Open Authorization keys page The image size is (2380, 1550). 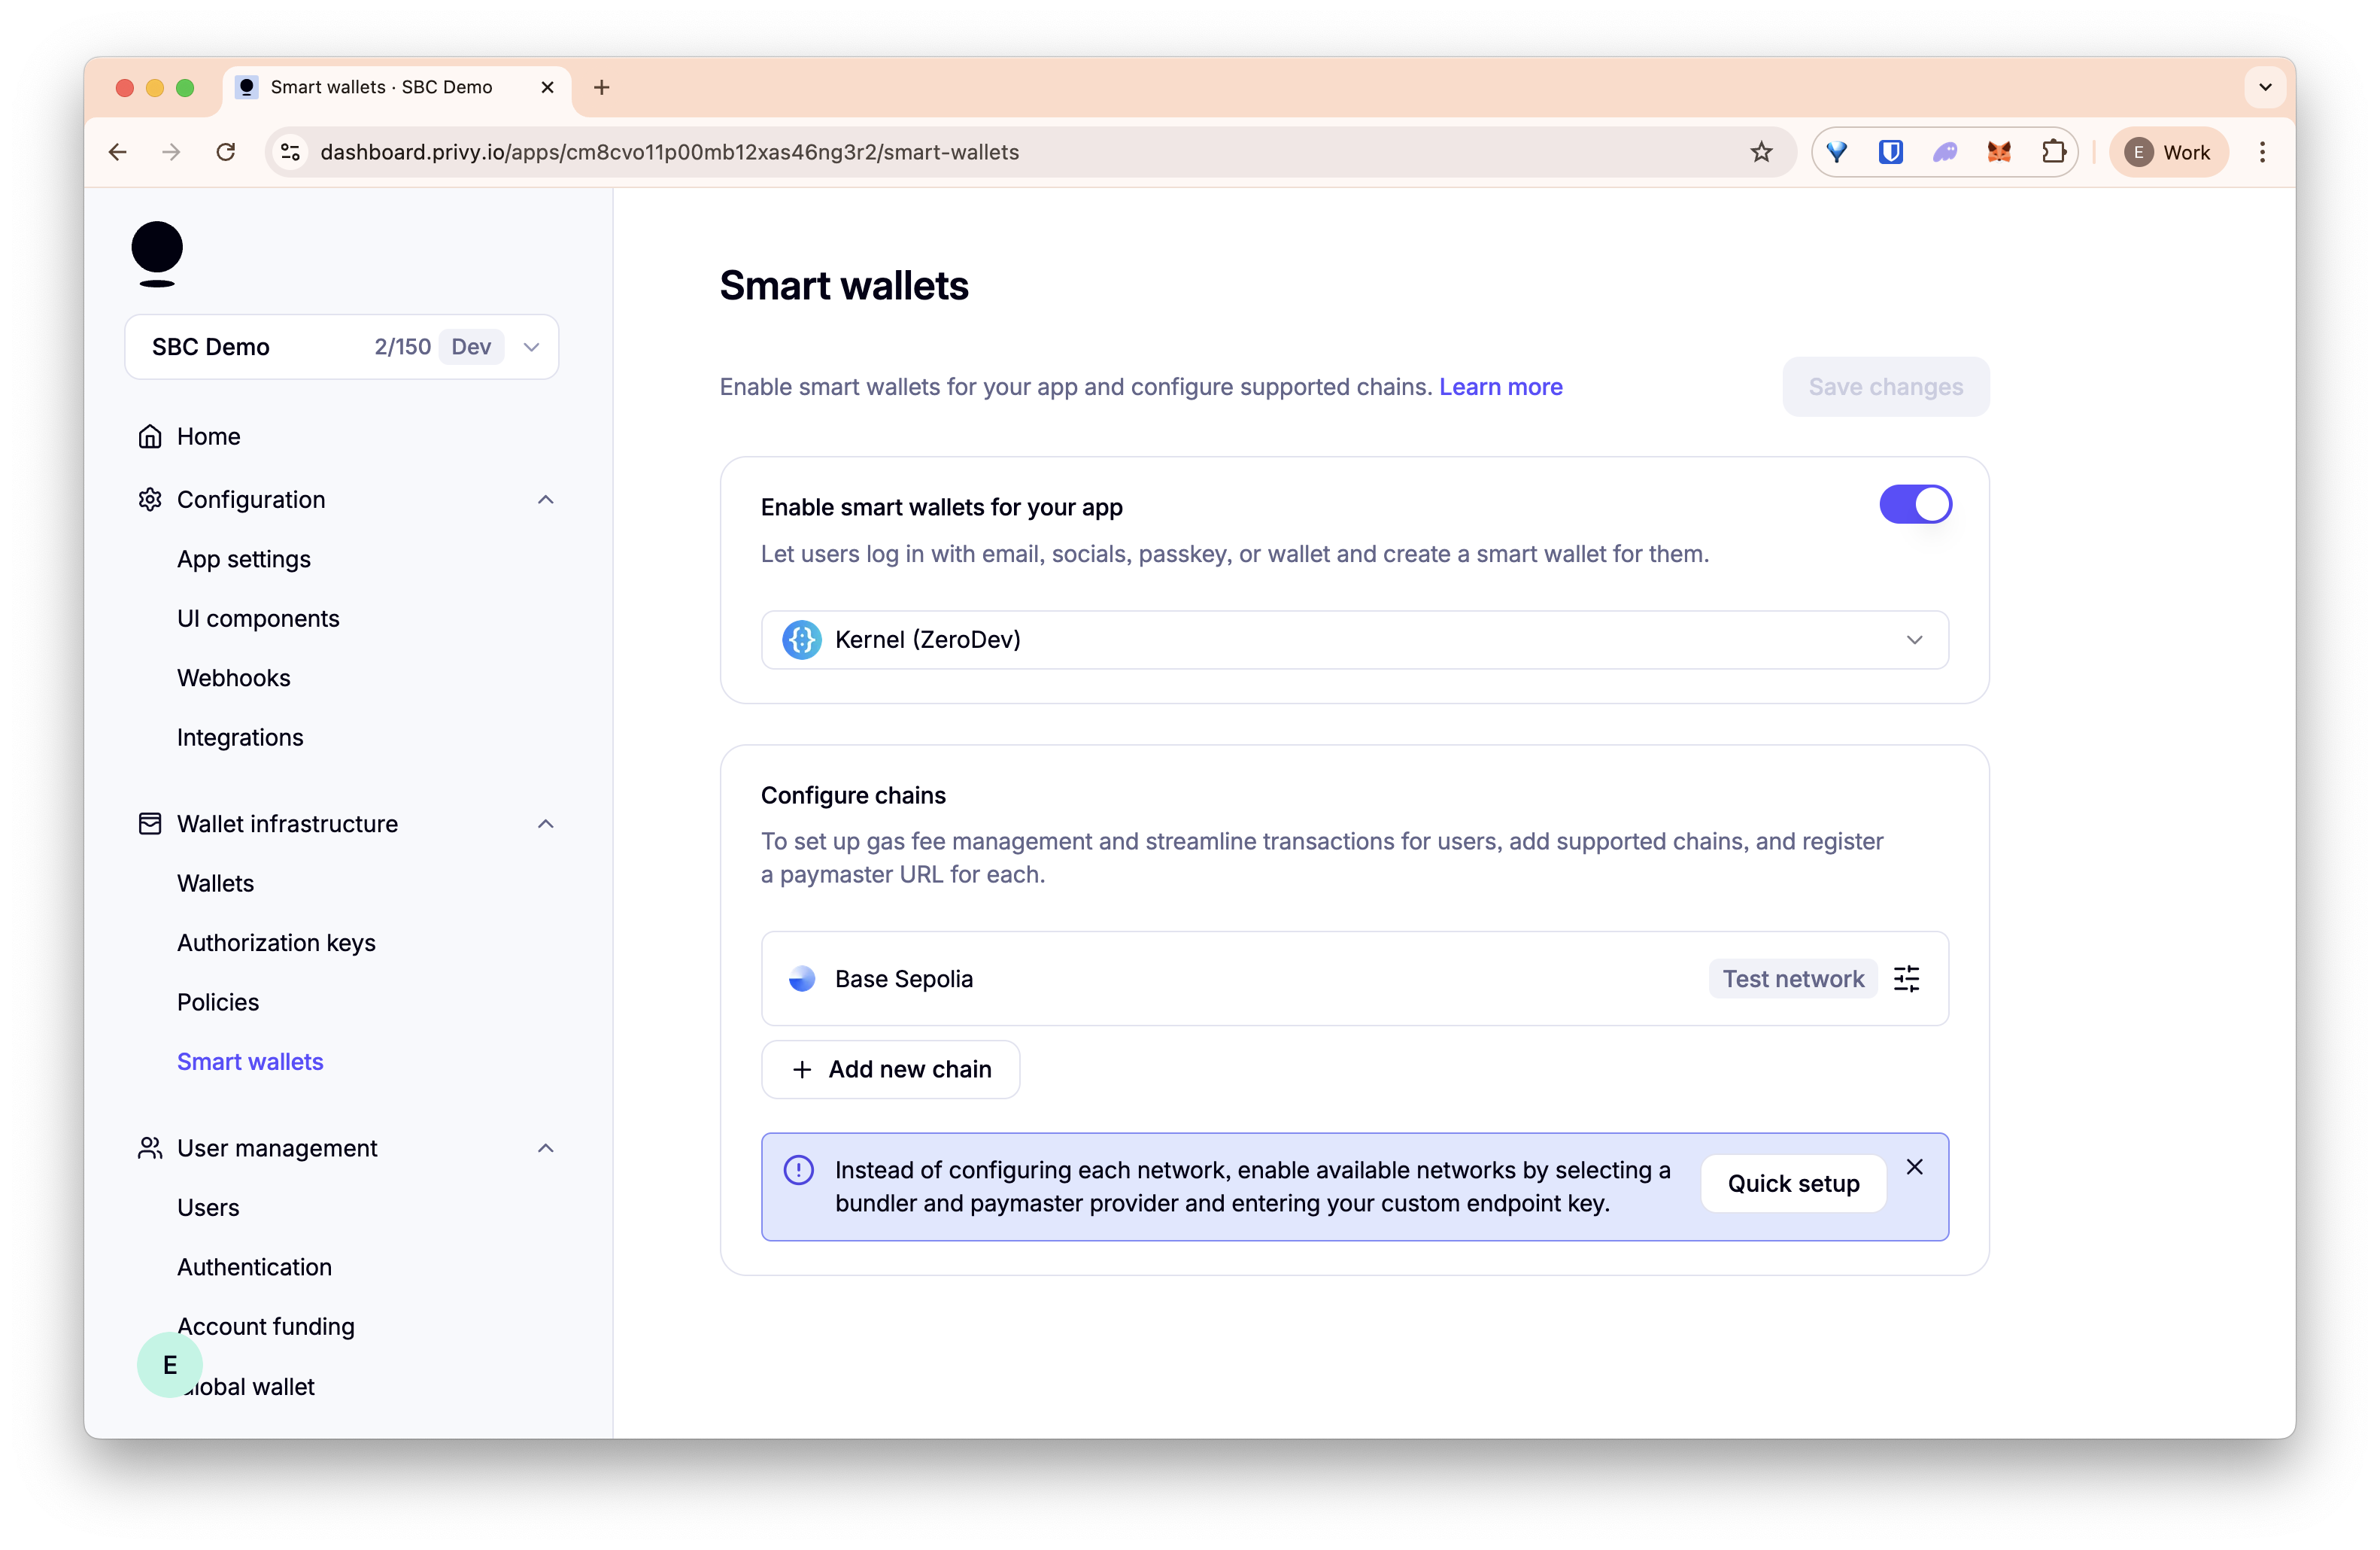(x=276, y=943)
